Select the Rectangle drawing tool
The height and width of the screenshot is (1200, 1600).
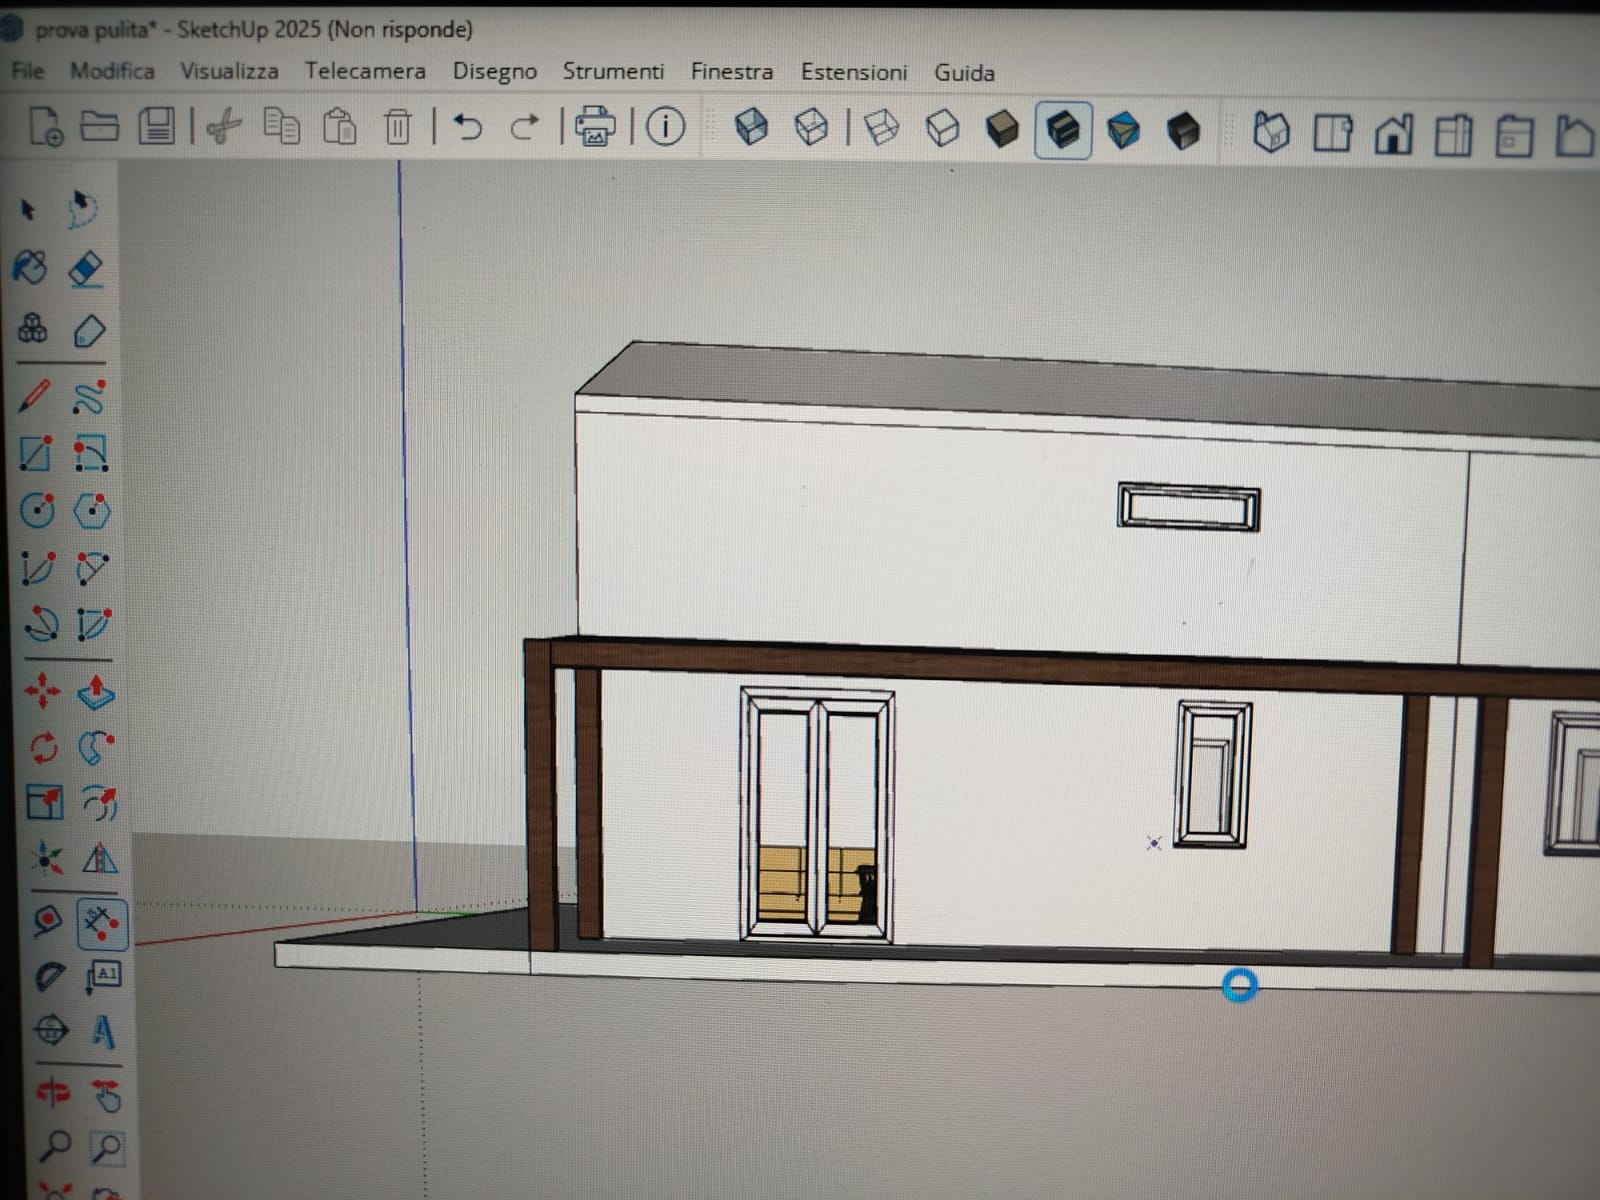(x=36, y=453)
